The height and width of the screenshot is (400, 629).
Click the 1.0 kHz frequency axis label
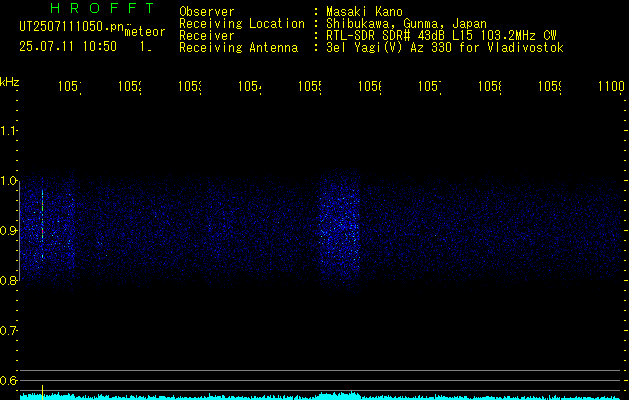tap(8, 181)
